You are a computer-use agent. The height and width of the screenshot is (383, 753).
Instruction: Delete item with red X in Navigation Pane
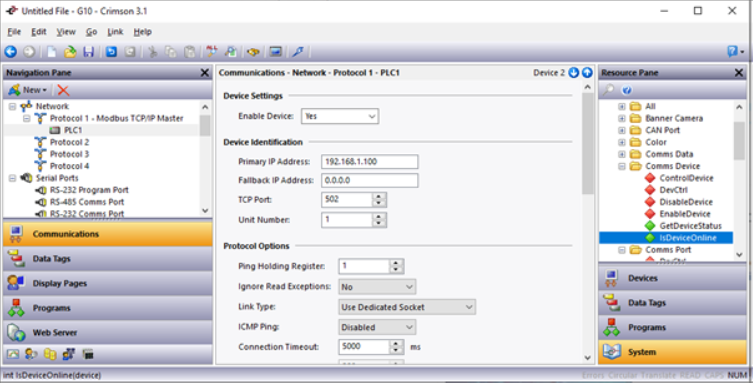[63, 90]
